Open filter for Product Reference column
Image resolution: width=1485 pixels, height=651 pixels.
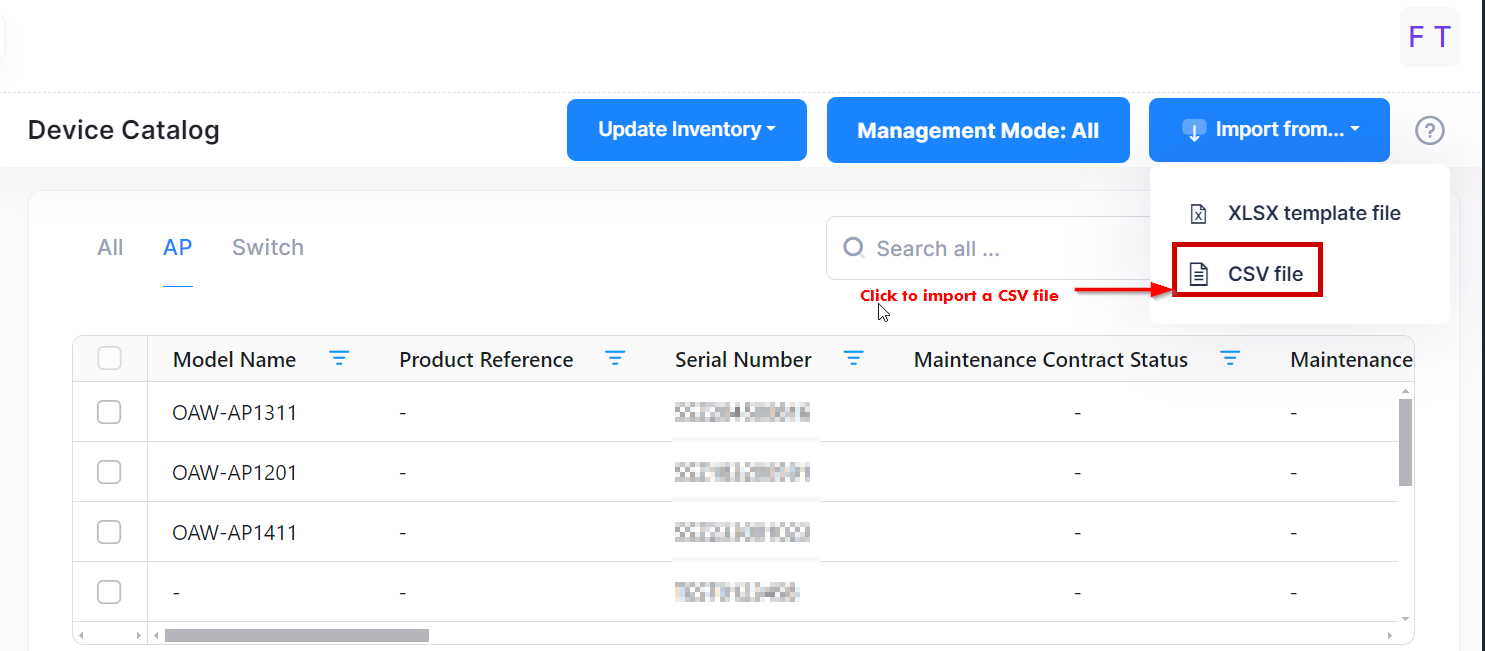coord(615,359)
